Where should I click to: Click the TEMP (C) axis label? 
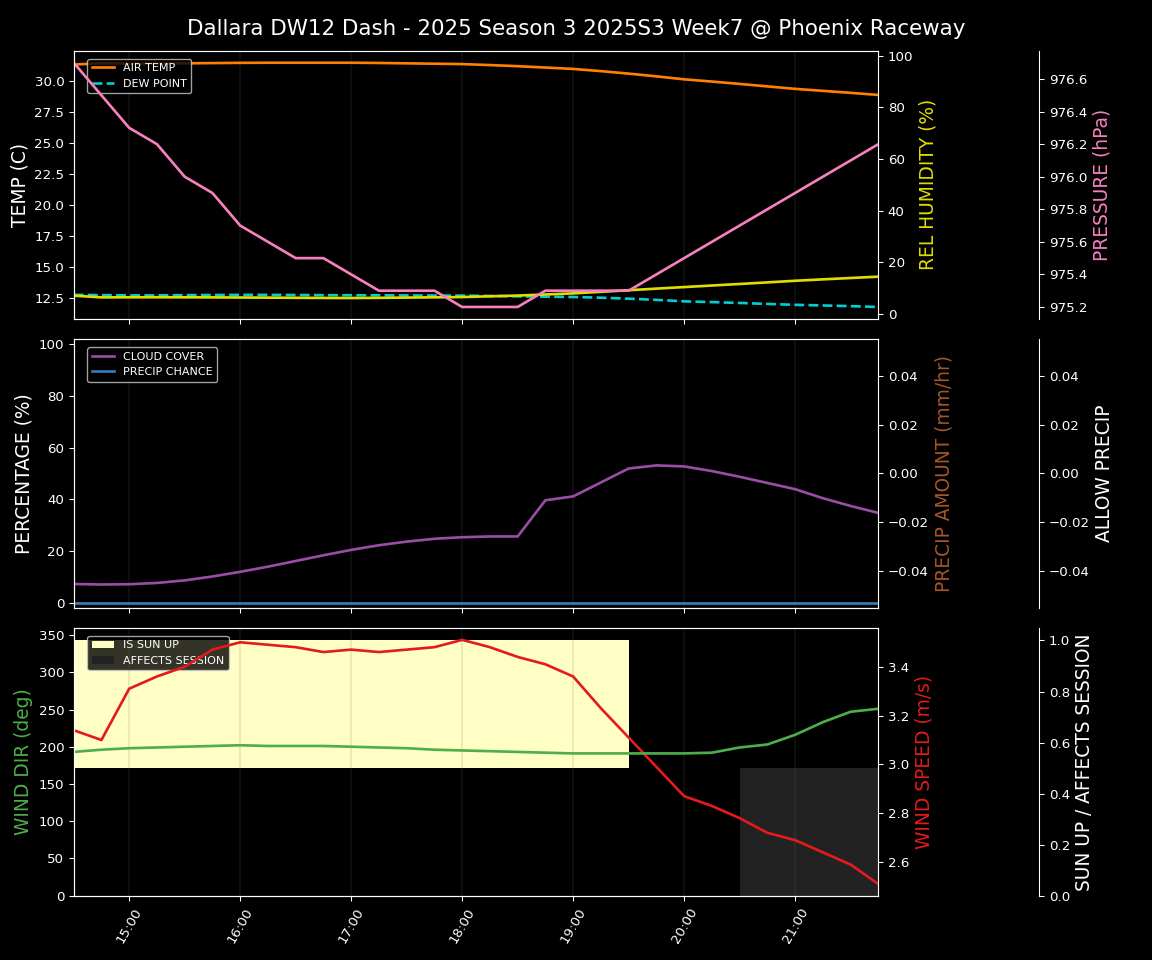pyautogui.click(x=19, y=185)
